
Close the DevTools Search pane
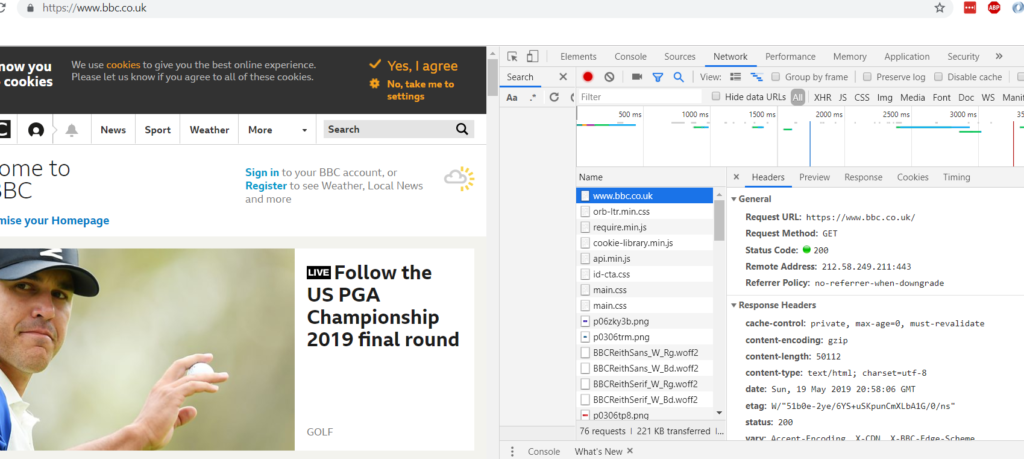[563, 77]
